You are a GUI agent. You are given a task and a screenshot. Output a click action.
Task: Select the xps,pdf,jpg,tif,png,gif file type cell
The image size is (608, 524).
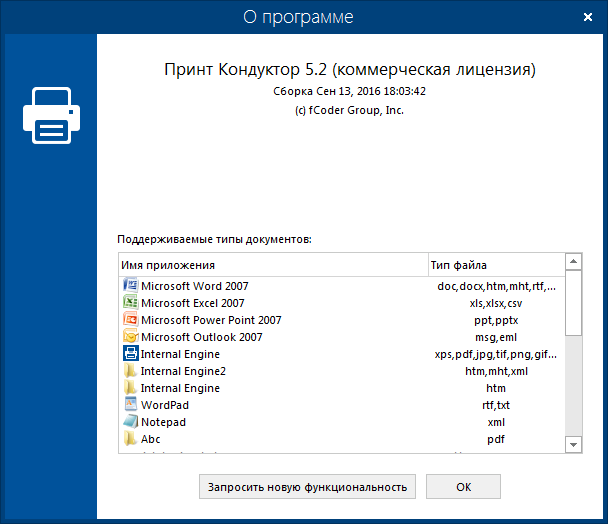[495, 354]
